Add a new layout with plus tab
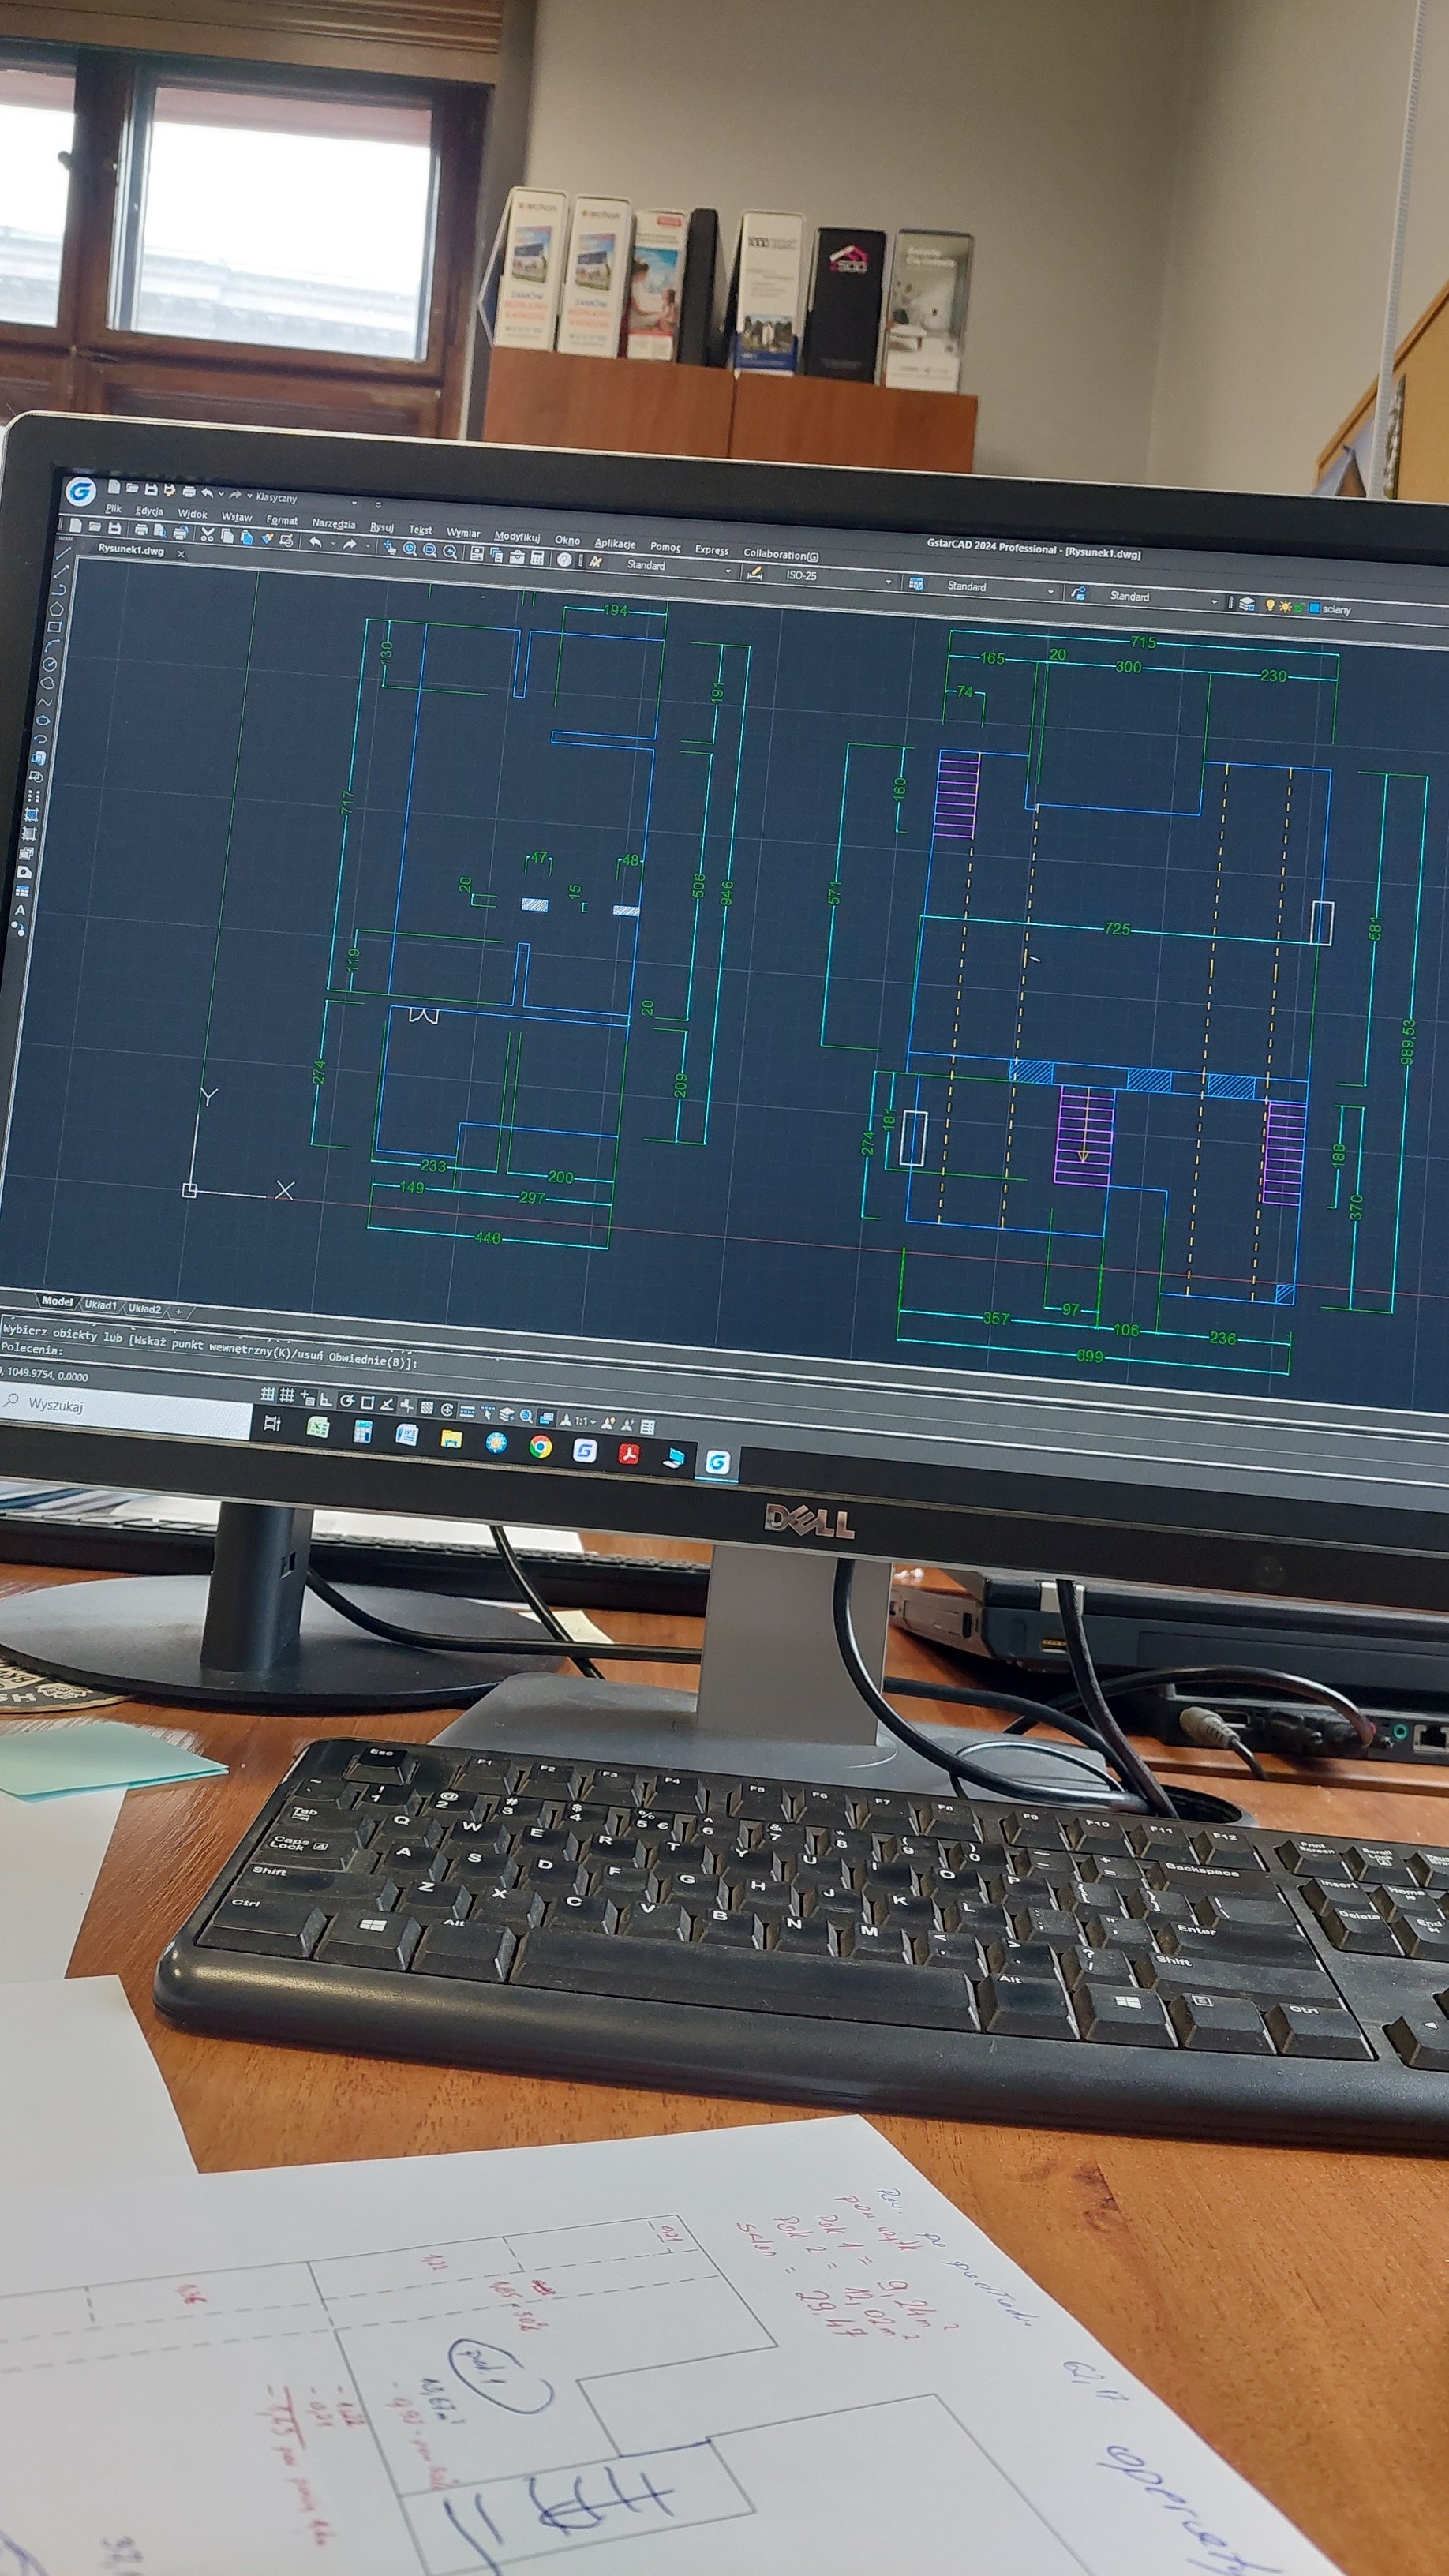This screenshot has width=1449, height=2576. click(178, 1310)
